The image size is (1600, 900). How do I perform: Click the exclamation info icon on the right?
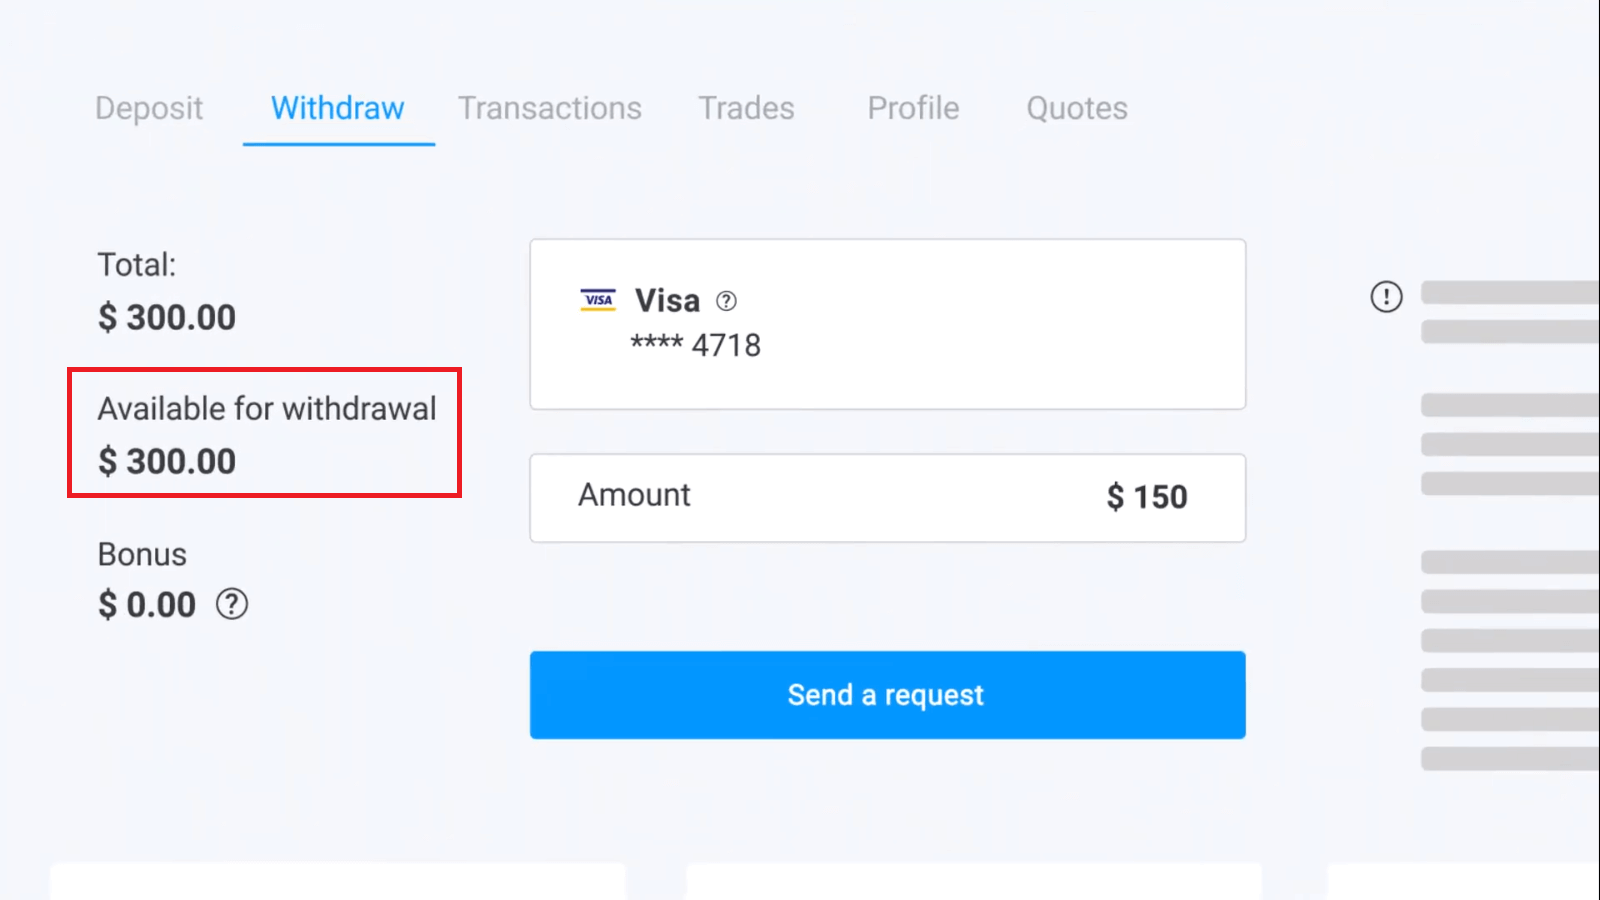pyautogui.click(x=1386, y=296)
